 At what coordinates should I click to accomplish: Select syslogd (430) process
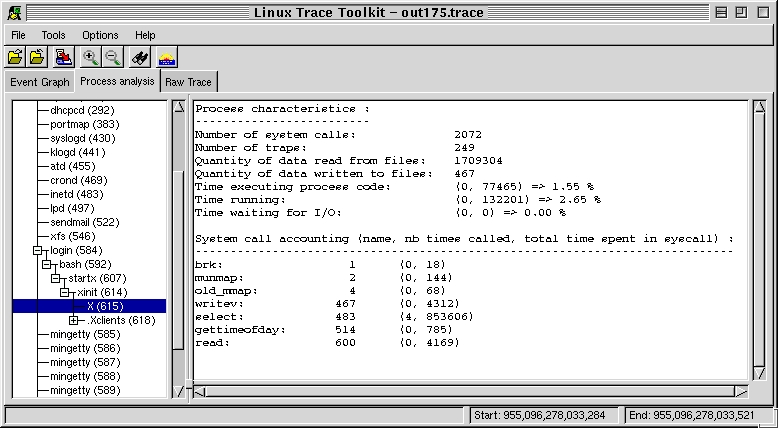click(x=83, y=138)
